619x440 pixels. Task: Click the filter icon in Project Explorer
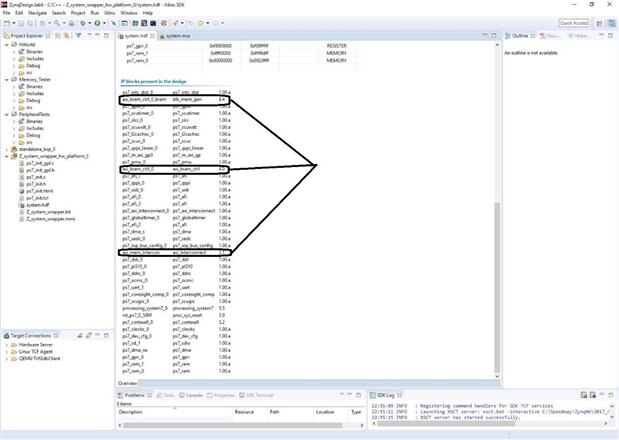(79, 36)
